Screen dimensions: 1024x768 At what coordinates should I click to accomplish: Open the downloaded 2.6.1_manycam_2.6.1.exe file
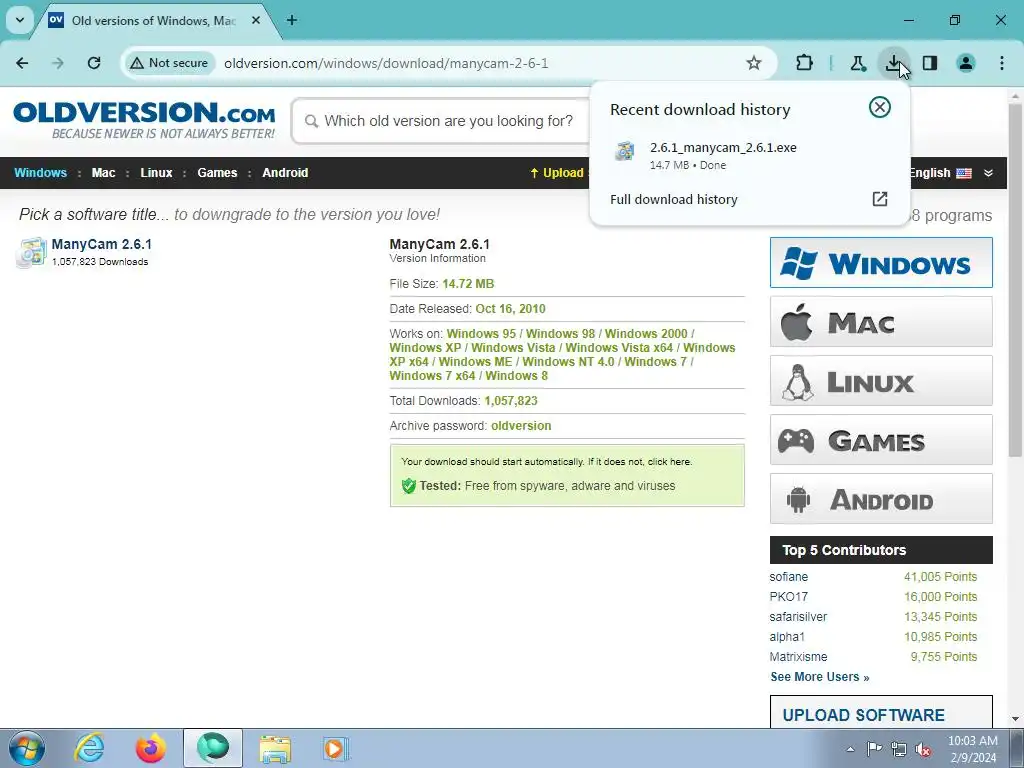pos(723,148)
